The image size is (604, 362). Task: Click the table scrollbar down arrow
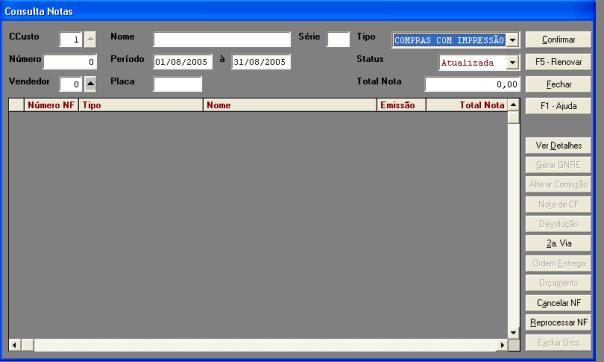click(x=513, y=332)
